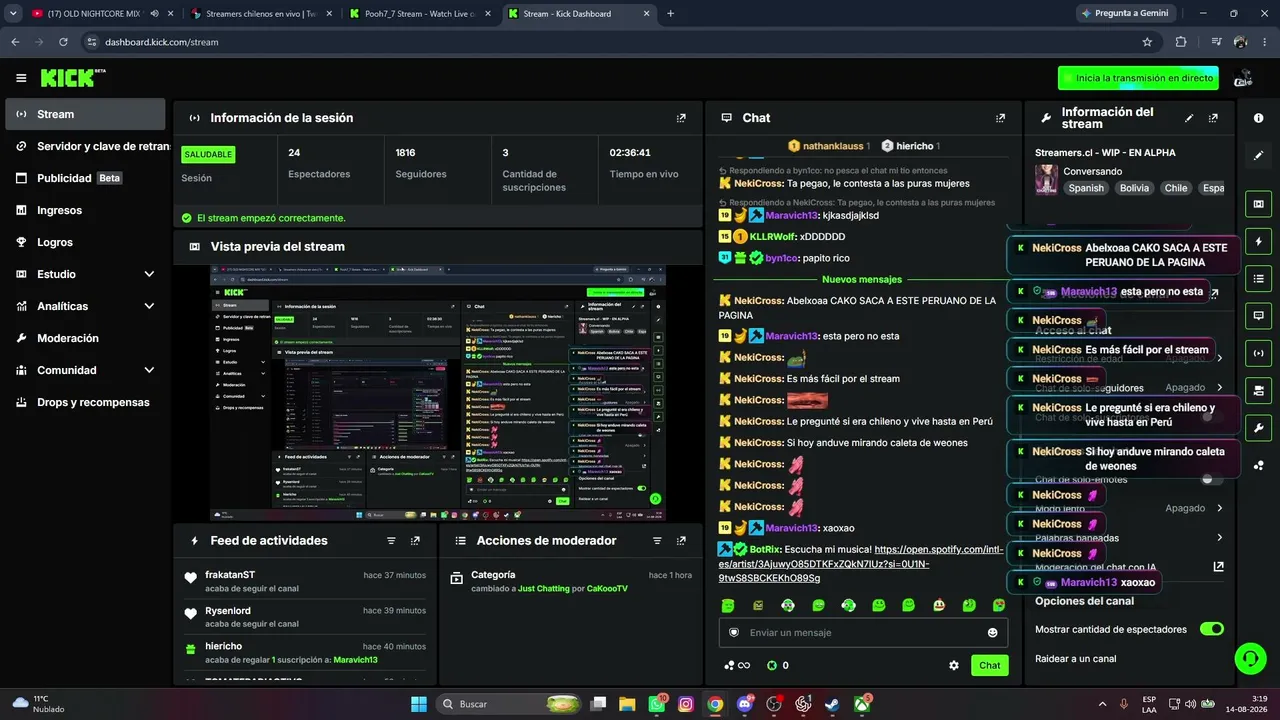
Task: Click Inicia la transmisión en directo button
Action: pyautogui.click(x=1140, y=78)
